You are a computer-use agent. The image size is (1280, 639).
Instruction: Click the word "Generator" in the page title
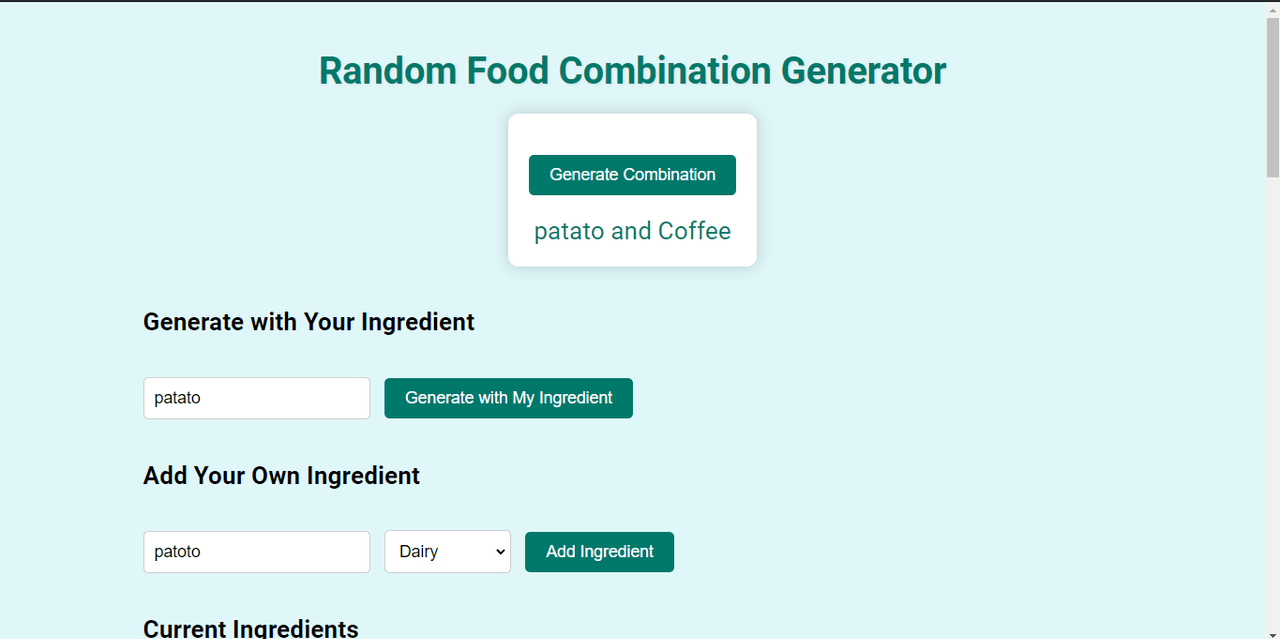(x=863, y=71)
